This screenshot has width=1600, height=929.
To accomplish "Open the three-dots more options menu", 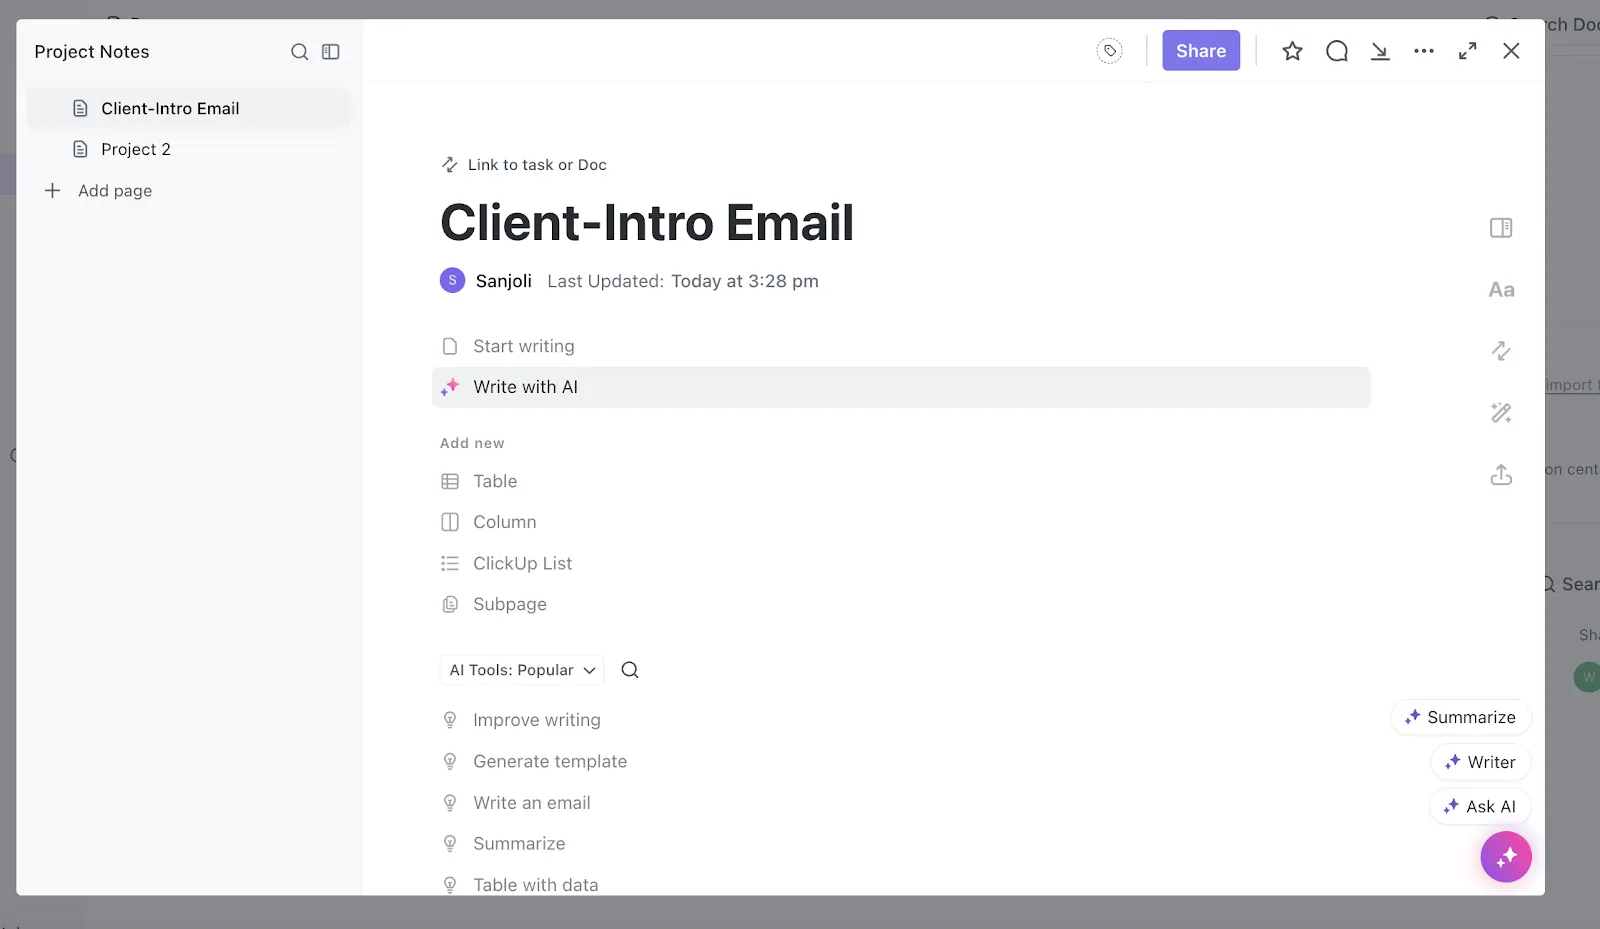I will pos(1424,51).
